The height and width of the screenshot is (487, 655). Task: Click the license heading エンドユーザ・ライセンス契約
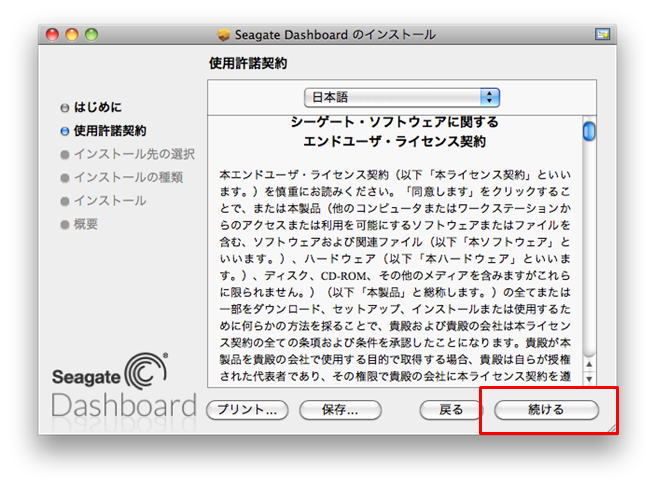(394, 142)
